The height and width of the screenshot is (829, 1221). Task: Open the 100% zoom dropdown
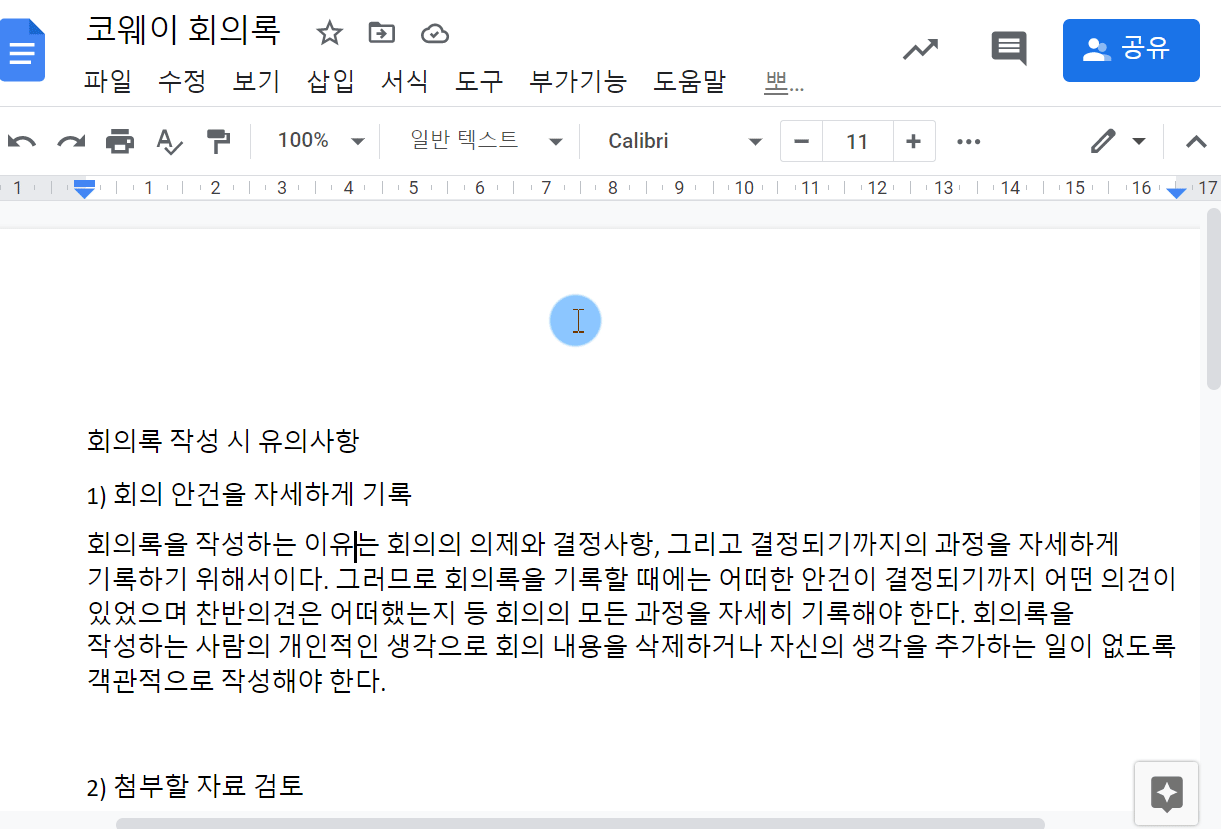tap(320, 141)
